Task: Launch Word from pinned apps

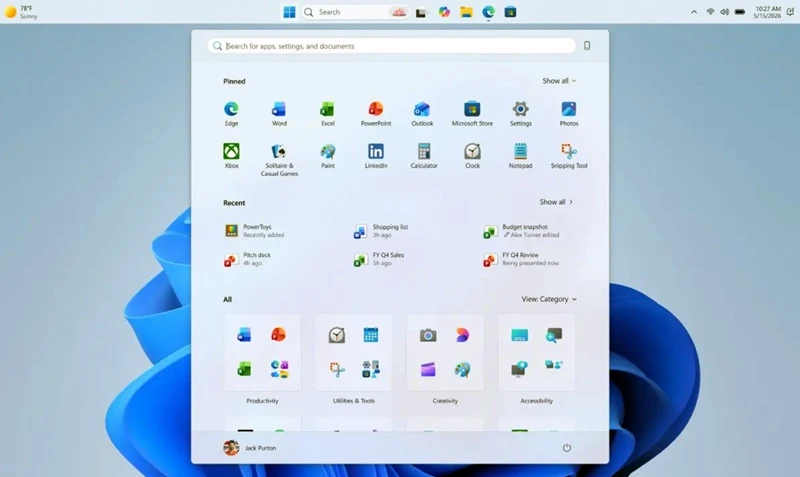Action: click(x=279, y=113)
